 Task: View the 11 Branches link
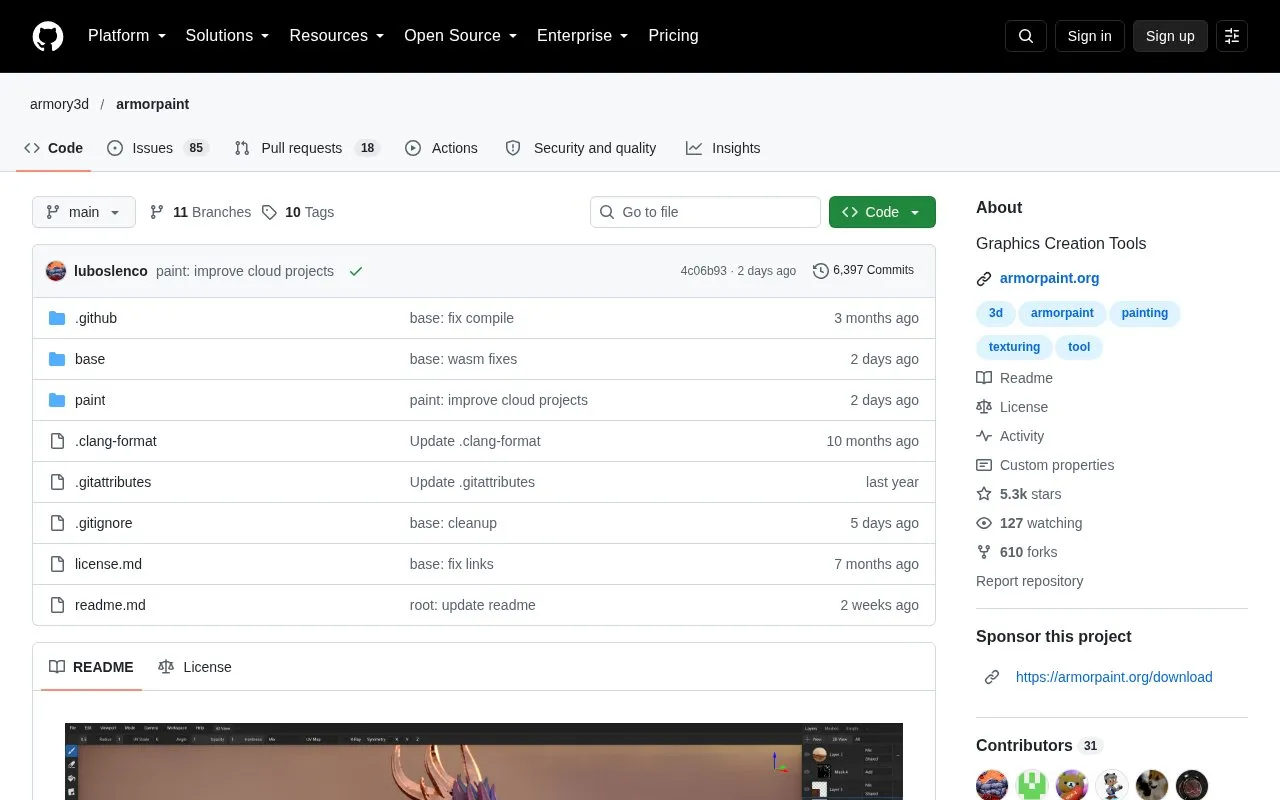pos(201,212)
